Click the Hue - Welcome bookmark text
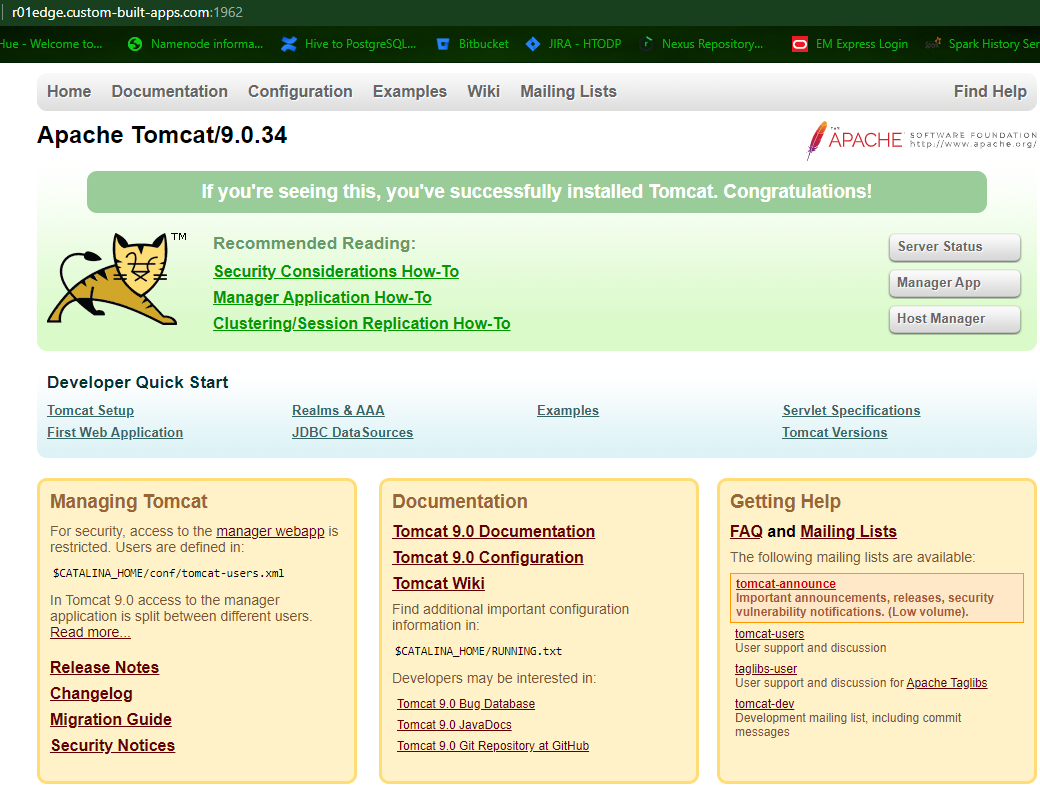The width and height of the screenshot is (1040, 787). 51,44
